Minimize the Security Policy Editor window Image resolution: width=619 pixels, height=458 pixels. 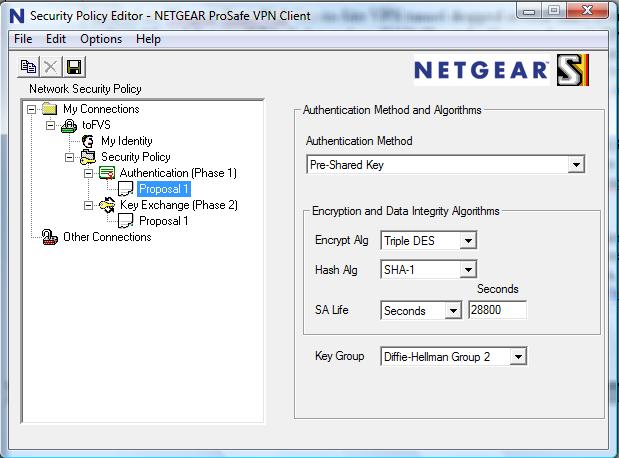click(x=529, y=10)
